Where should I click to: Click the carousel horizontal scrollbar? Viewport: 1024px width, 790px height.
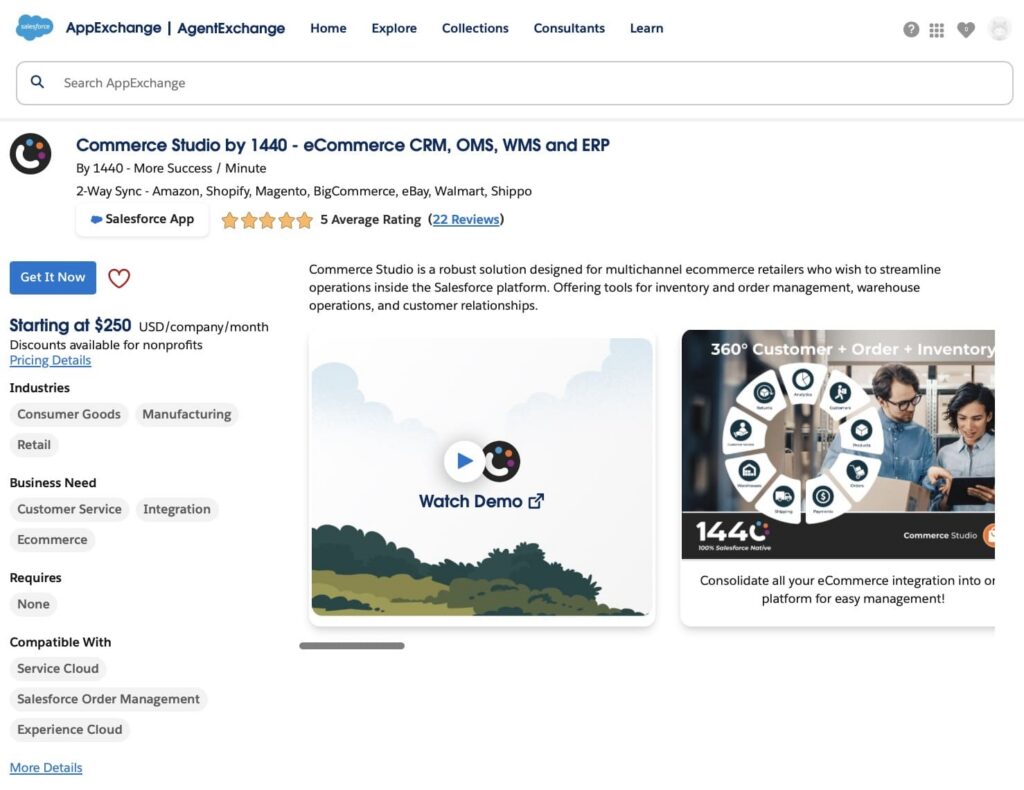[352, 646]
